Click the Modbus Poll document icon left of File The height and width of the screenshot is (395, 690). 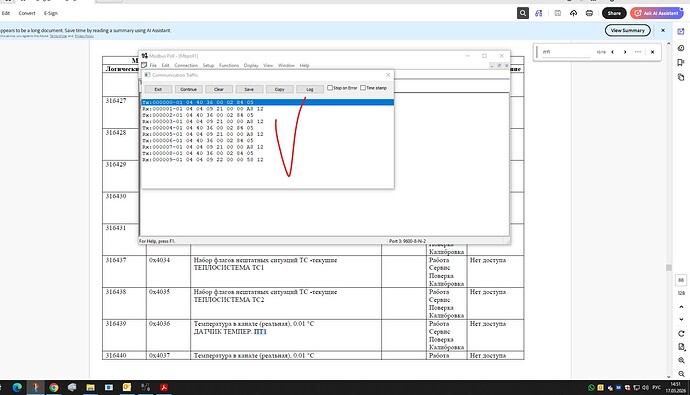tap(144, 65)
